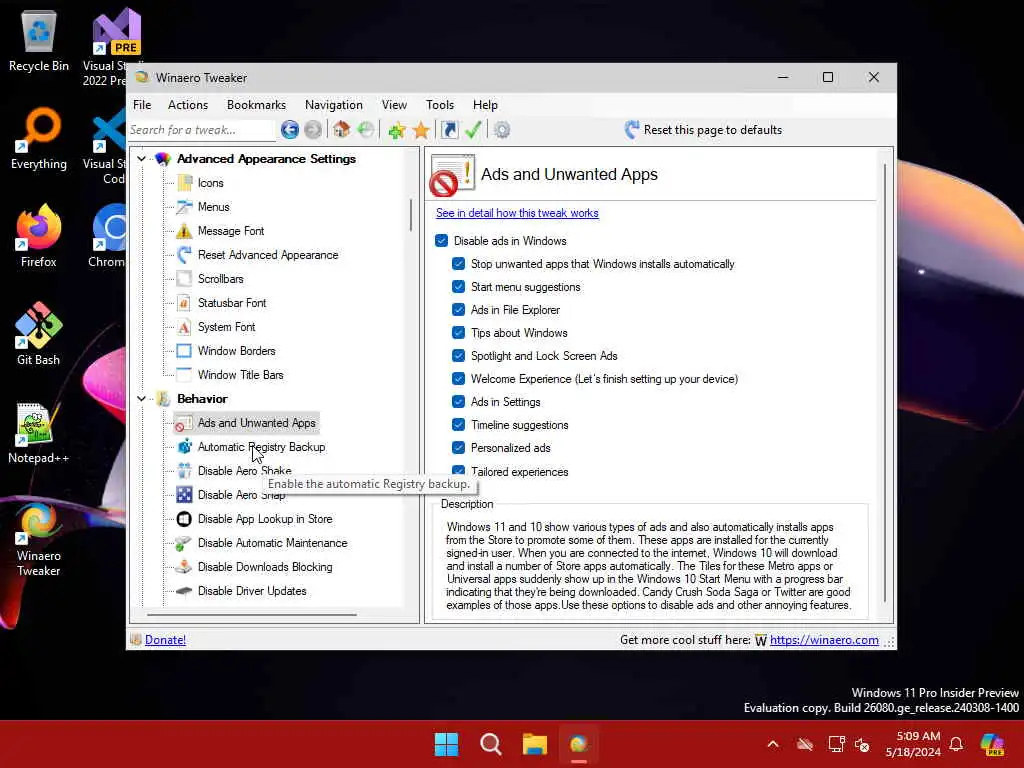Collapse the Behavior tree node
The image size is (1024, 768).
tap(141, 398)
